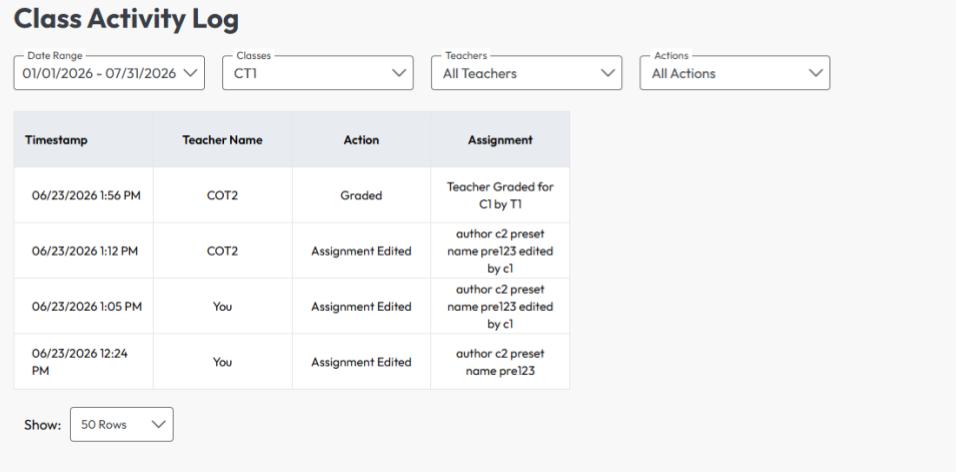This screenshot has height=472, width=973.
Task: Select the 06/23/2026 1:56 PM Graded row
Action: (x=292, y=195)
